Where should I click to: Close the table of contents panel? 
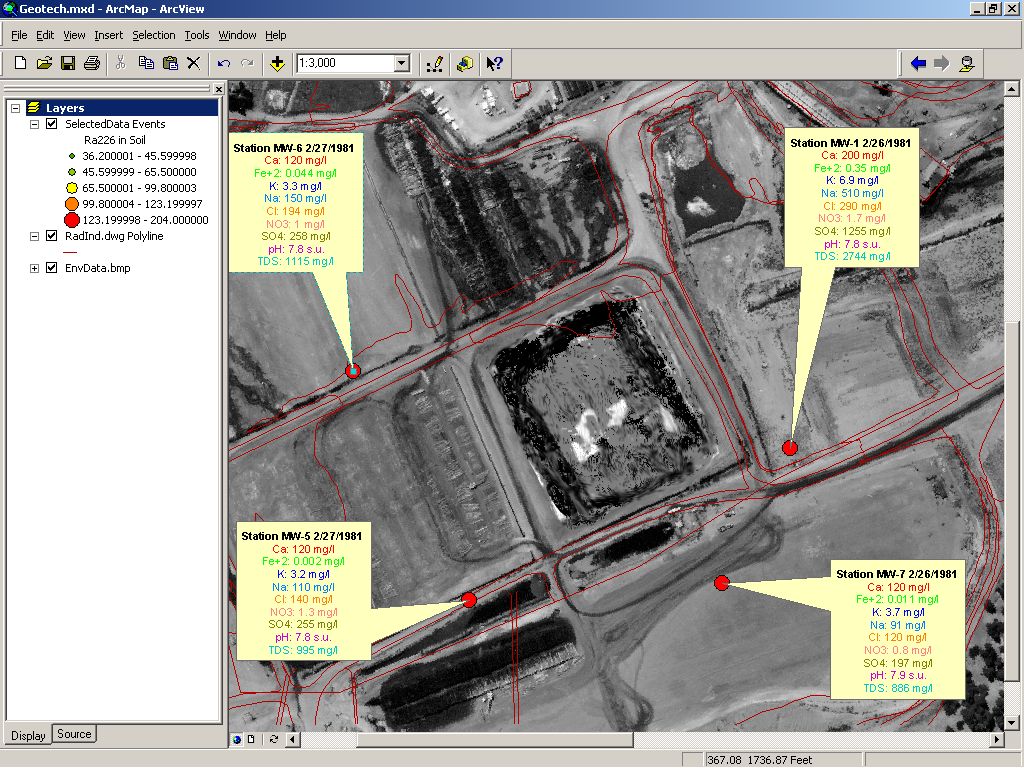point(219,89)
